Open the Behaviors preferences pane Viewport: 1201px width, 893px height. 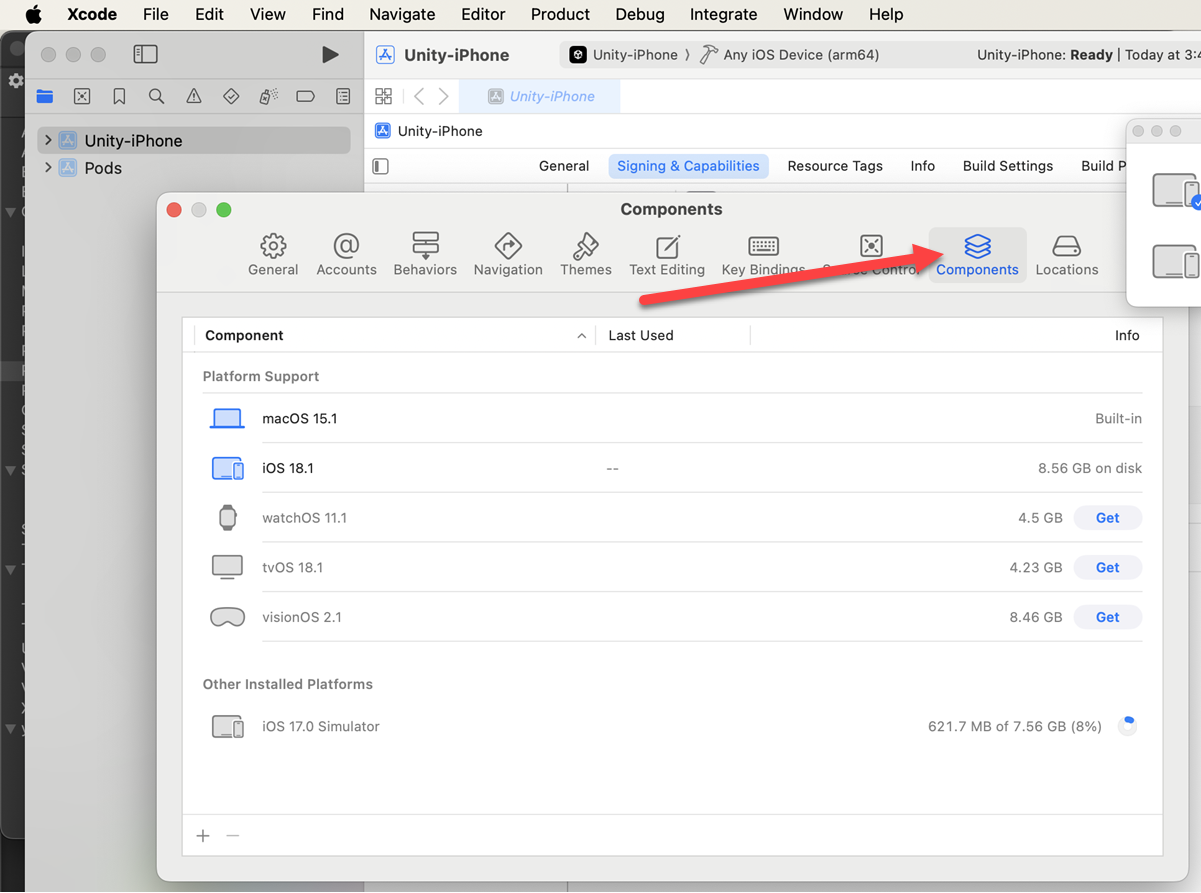click(425, 255)
